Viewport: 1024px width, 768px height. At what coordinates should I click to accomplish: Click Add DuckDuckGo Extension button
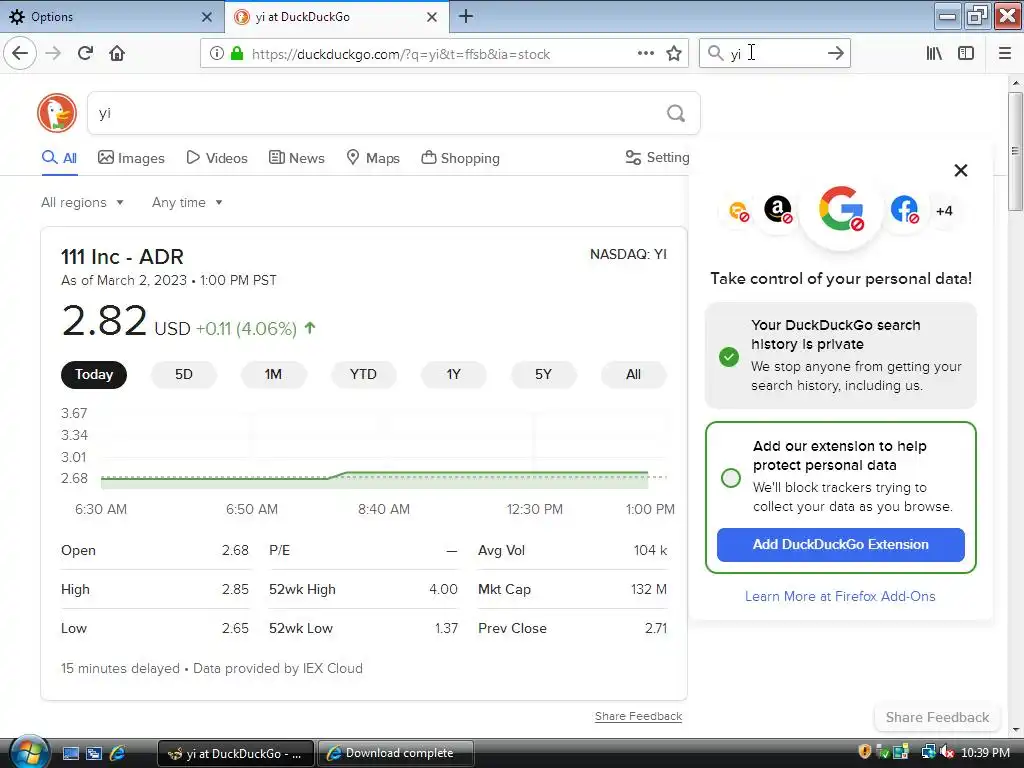tap(840, 545)
